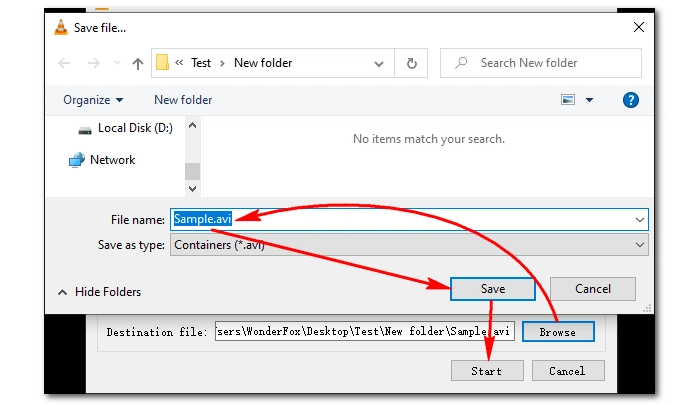
Task: Refresh the current folder view
Action: pos(410,63)
